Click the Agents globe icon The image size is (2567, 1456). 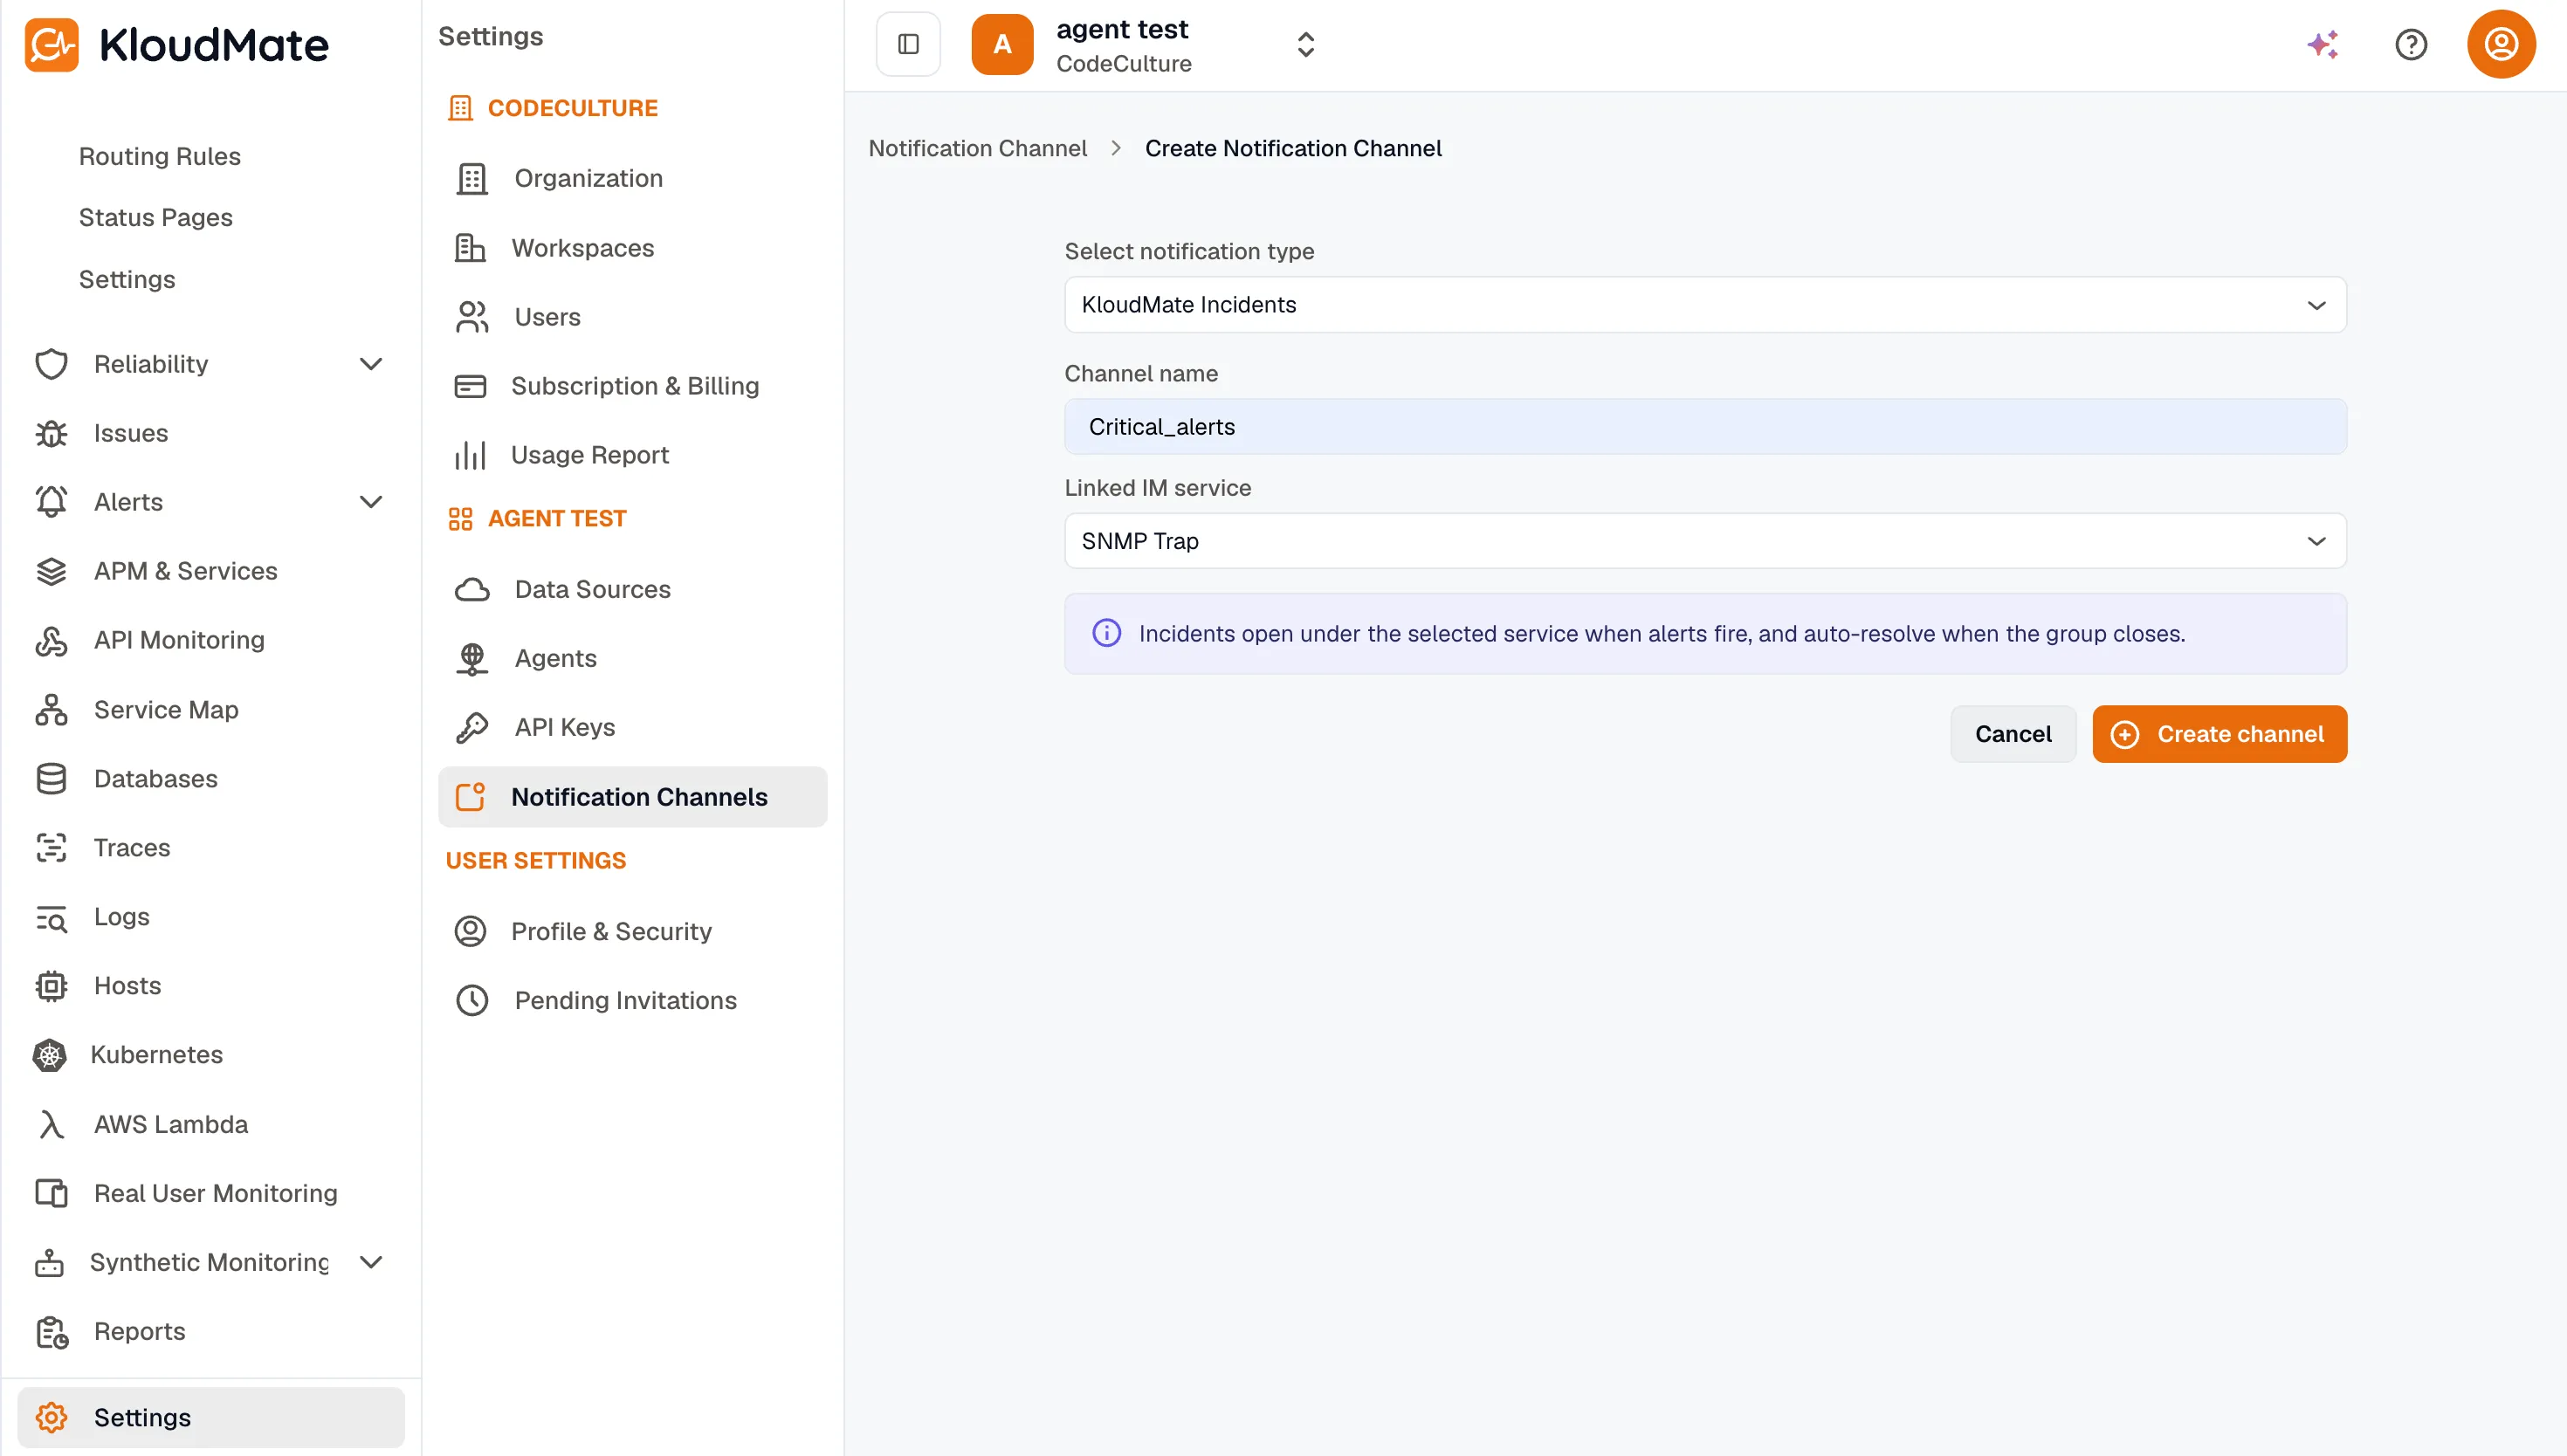pos(472,659)
